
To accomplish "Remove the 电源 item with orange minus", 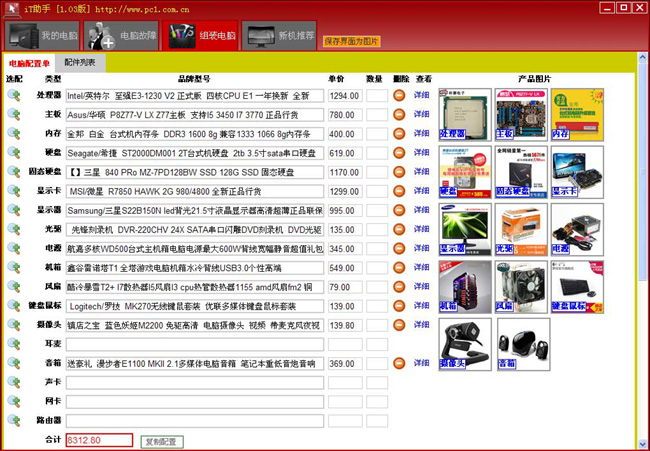I will (x=399, y=248).
